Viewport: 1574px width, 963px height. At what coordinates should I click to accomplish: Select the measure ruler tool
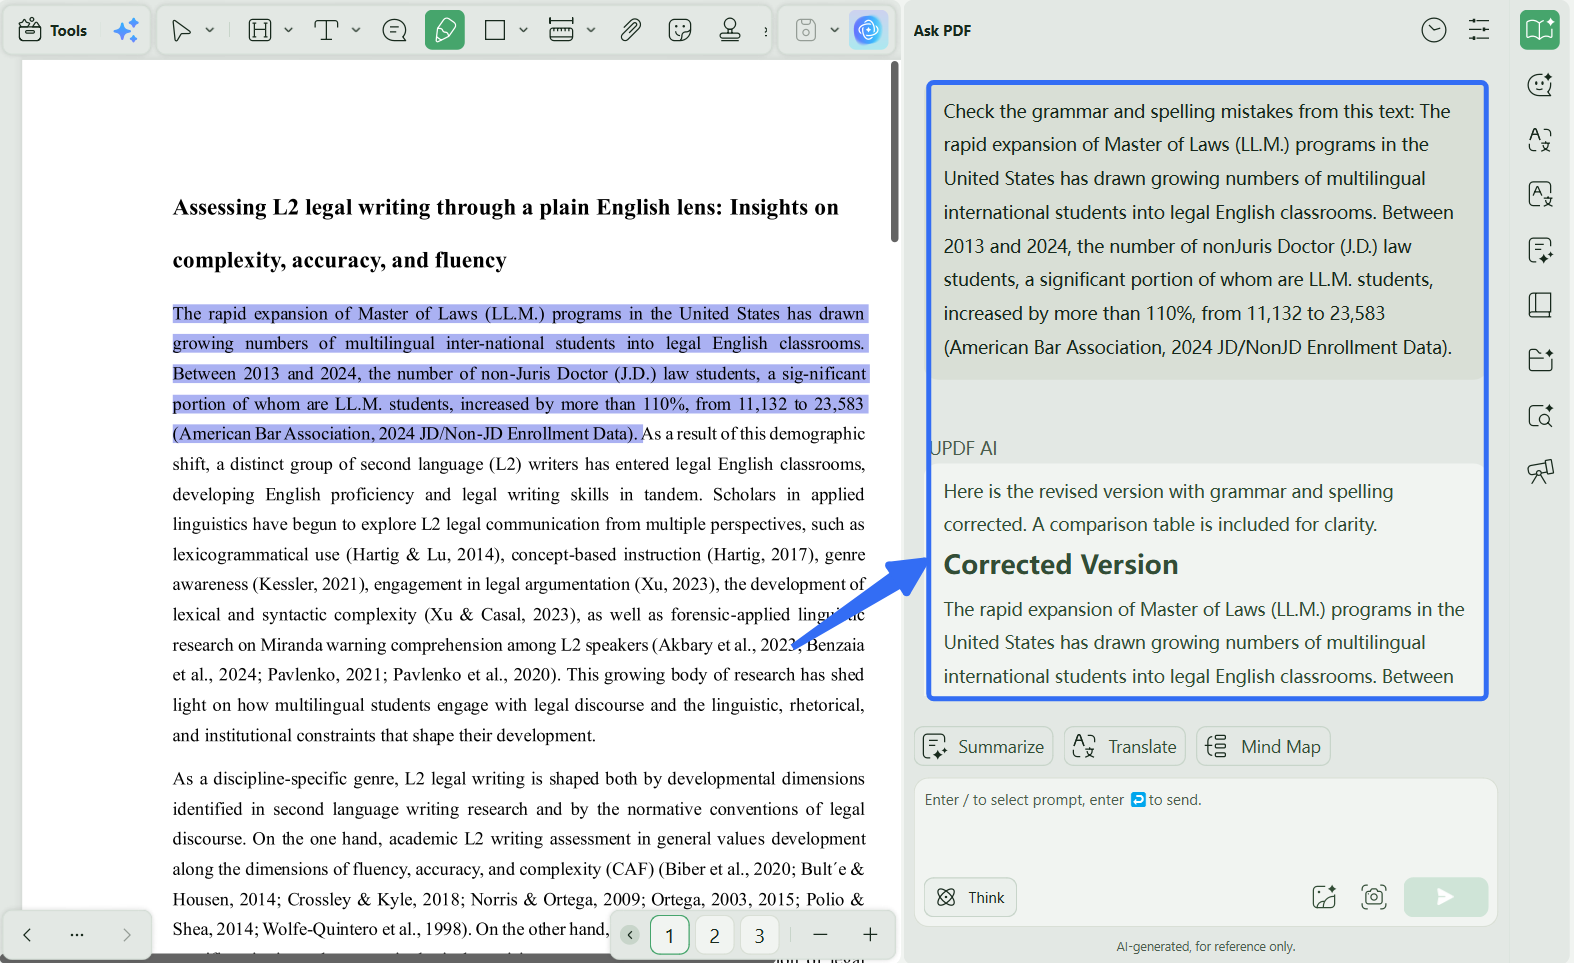pos(561,30)
